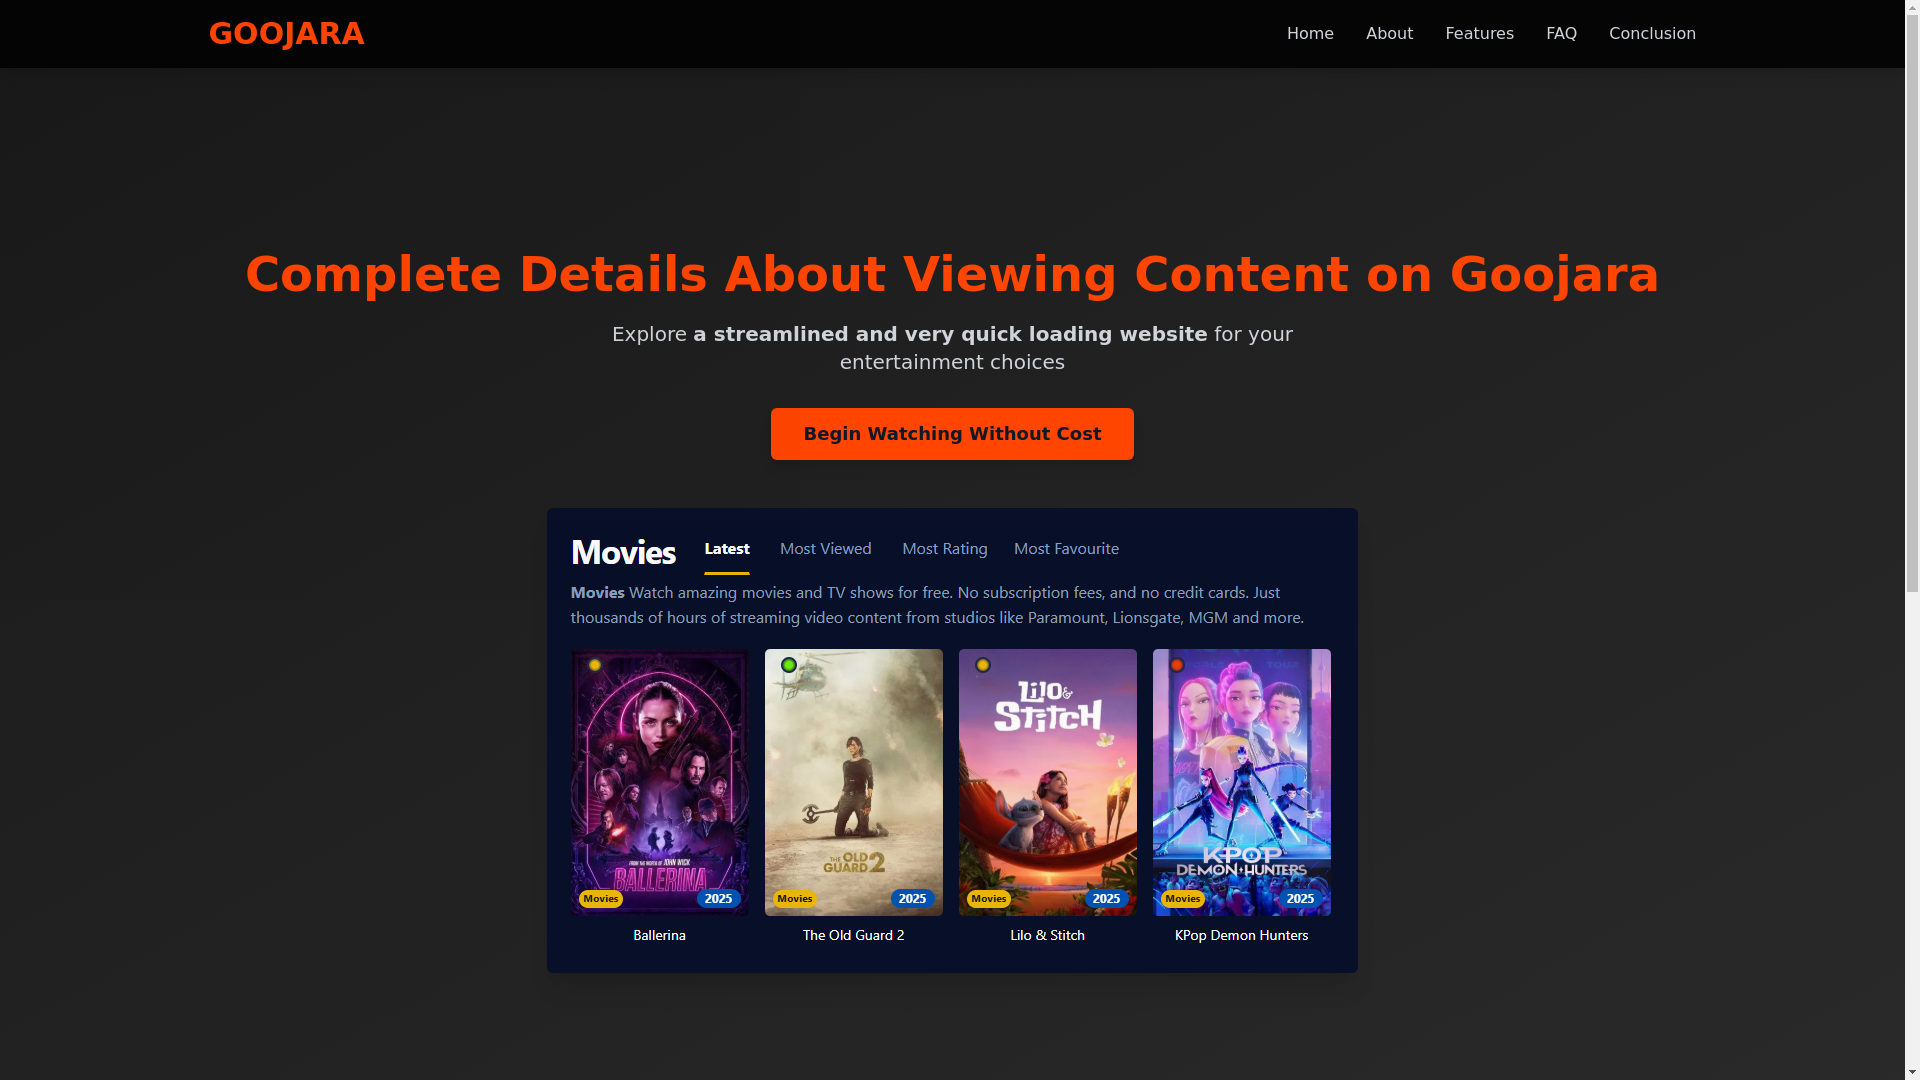Open The Old Guard 2 poster

[854, 782]
